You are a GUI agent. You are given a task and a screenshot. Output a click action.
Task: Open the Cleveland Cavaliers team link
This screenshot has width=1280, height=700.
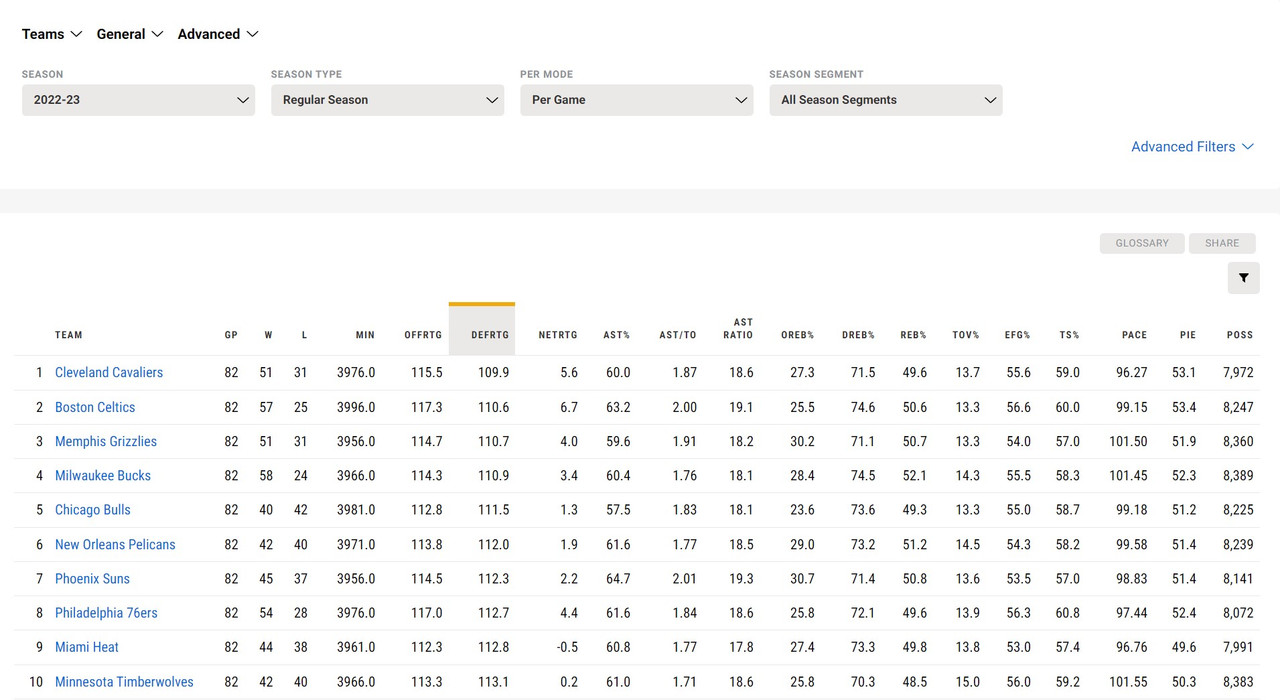pyautogui.click(x=109, y=372)
